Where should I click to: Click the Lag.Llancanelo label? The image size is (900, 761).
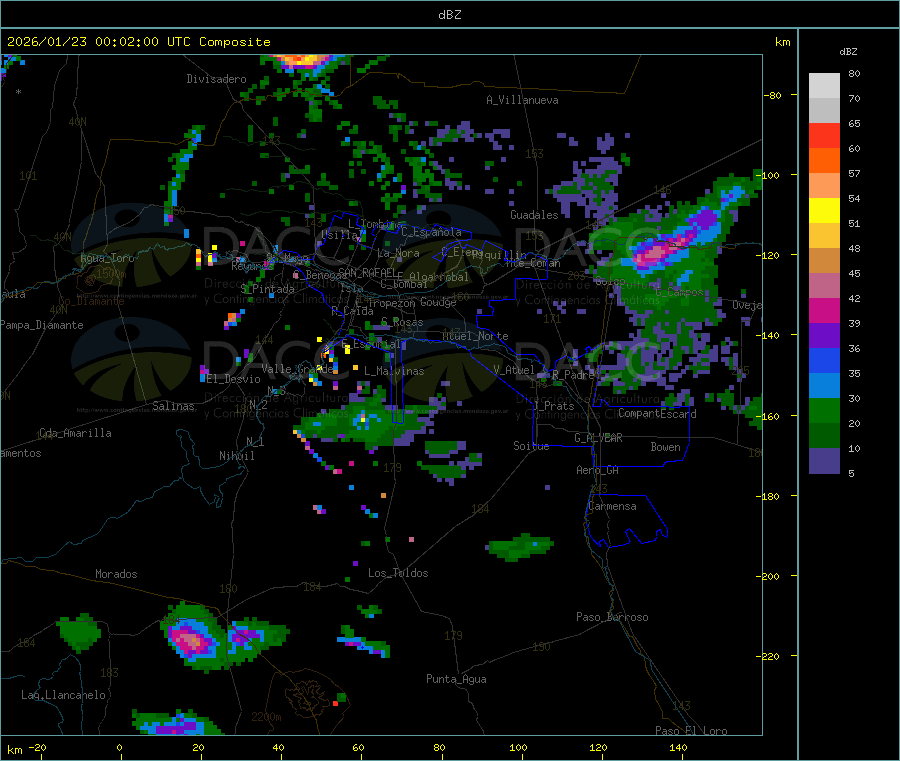pyautogui.click(x=64, y=695)
